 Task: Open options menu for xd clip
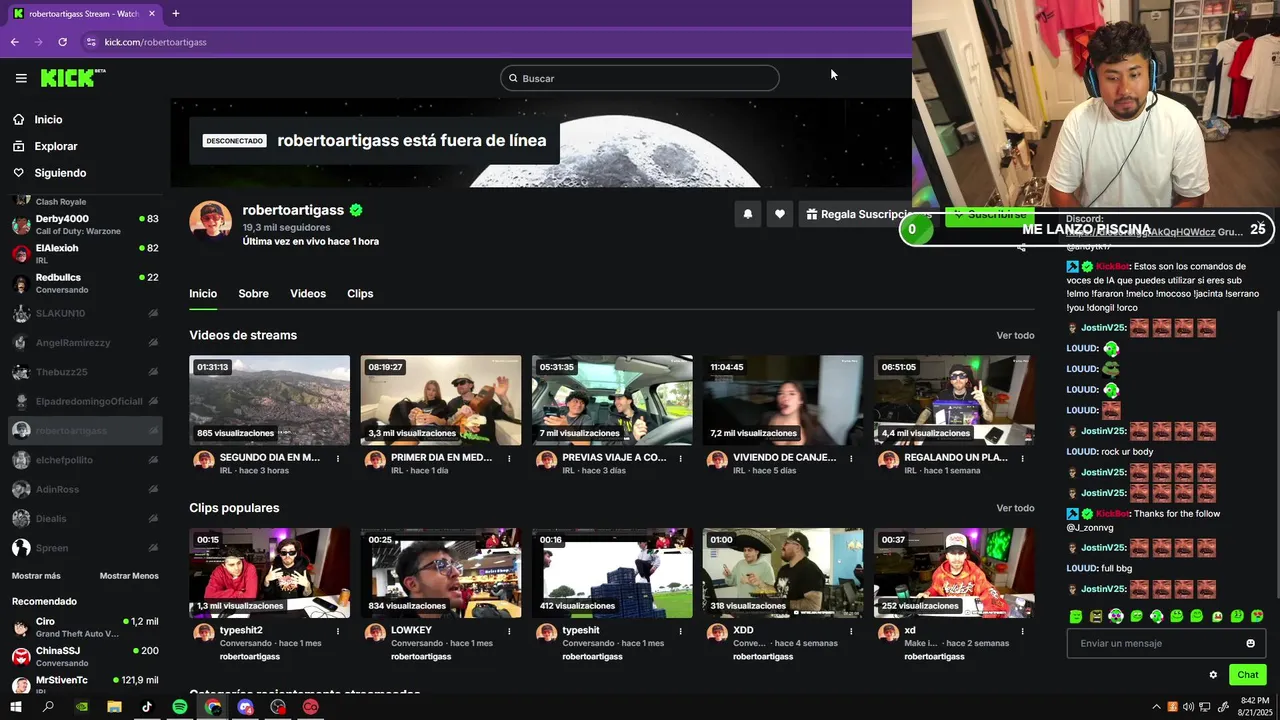1022,632
